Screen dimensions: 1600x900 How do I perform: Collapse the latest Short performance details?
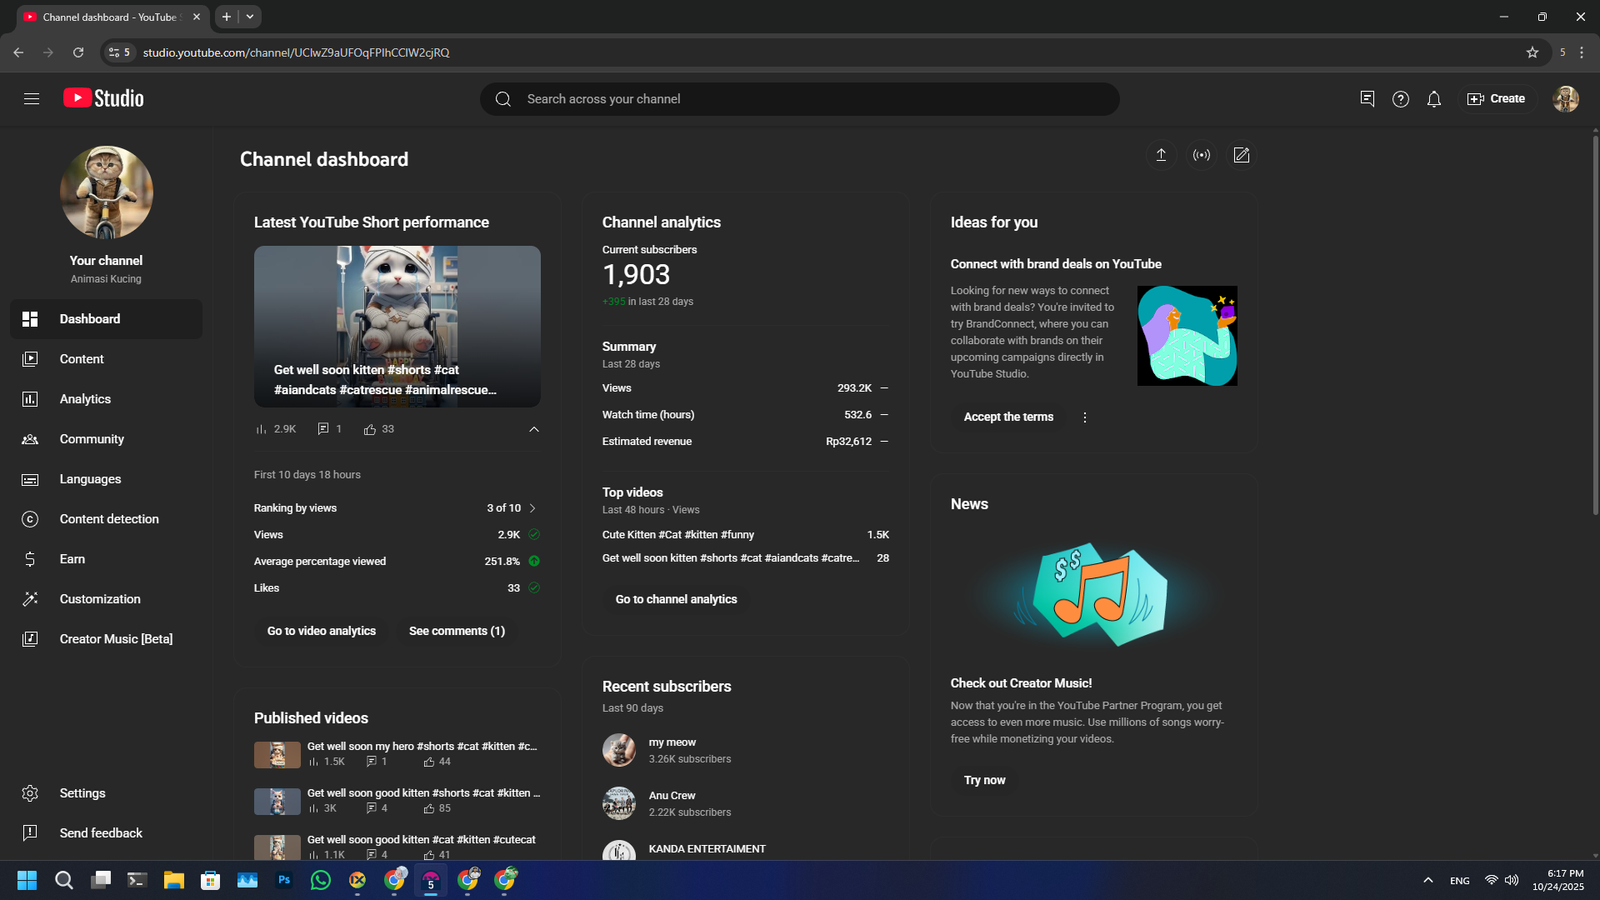click(534, 429)
